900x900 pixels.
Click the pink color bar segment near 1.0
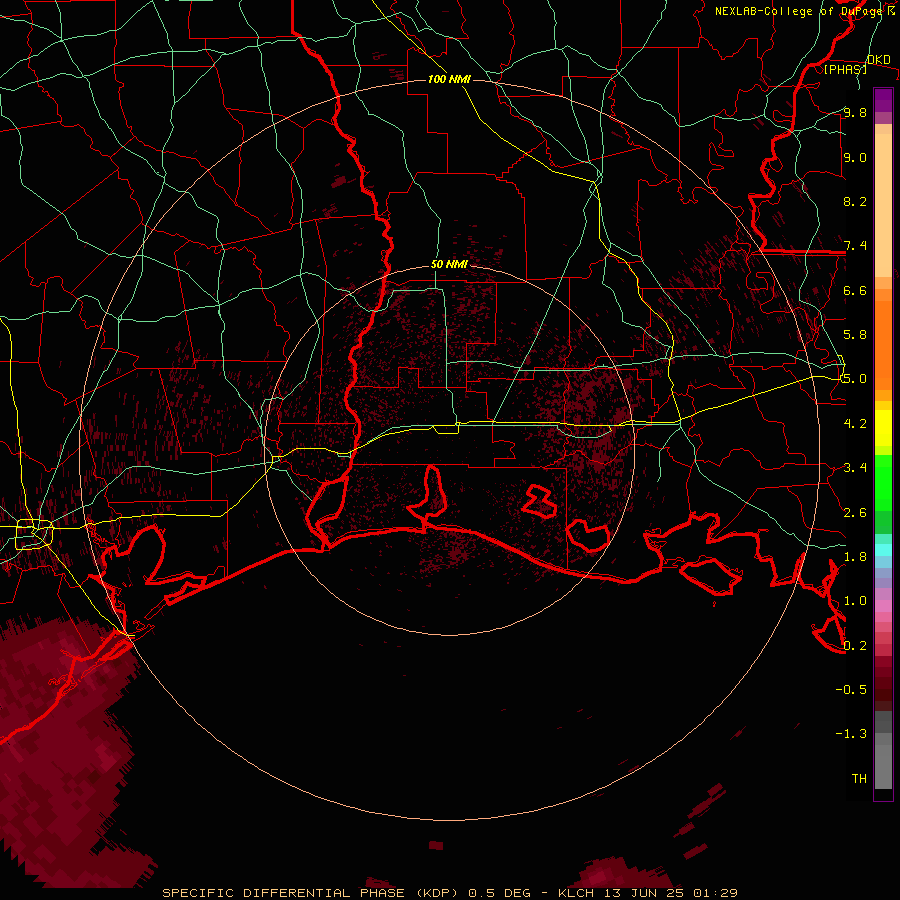tap(883, 606)
